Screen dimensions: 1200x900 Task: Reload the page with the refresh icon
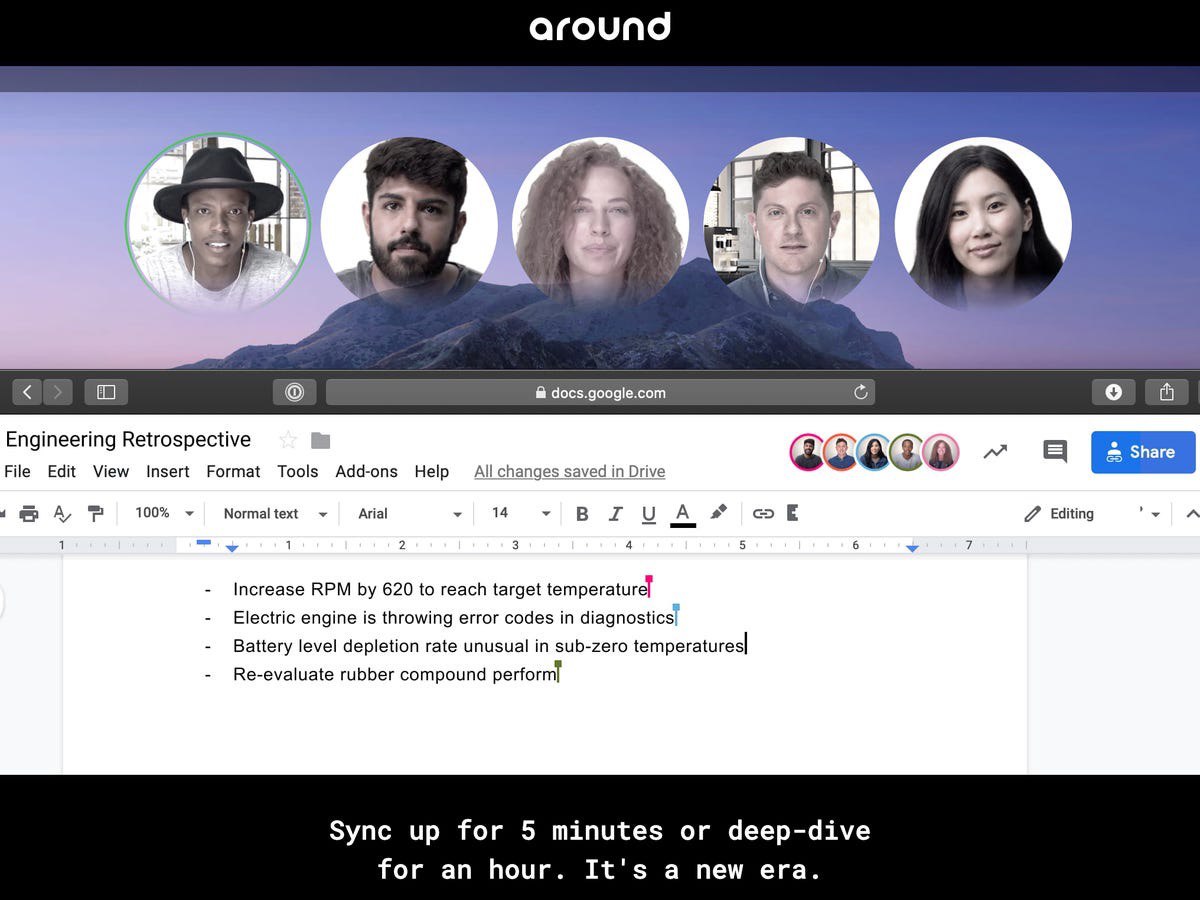860,392
